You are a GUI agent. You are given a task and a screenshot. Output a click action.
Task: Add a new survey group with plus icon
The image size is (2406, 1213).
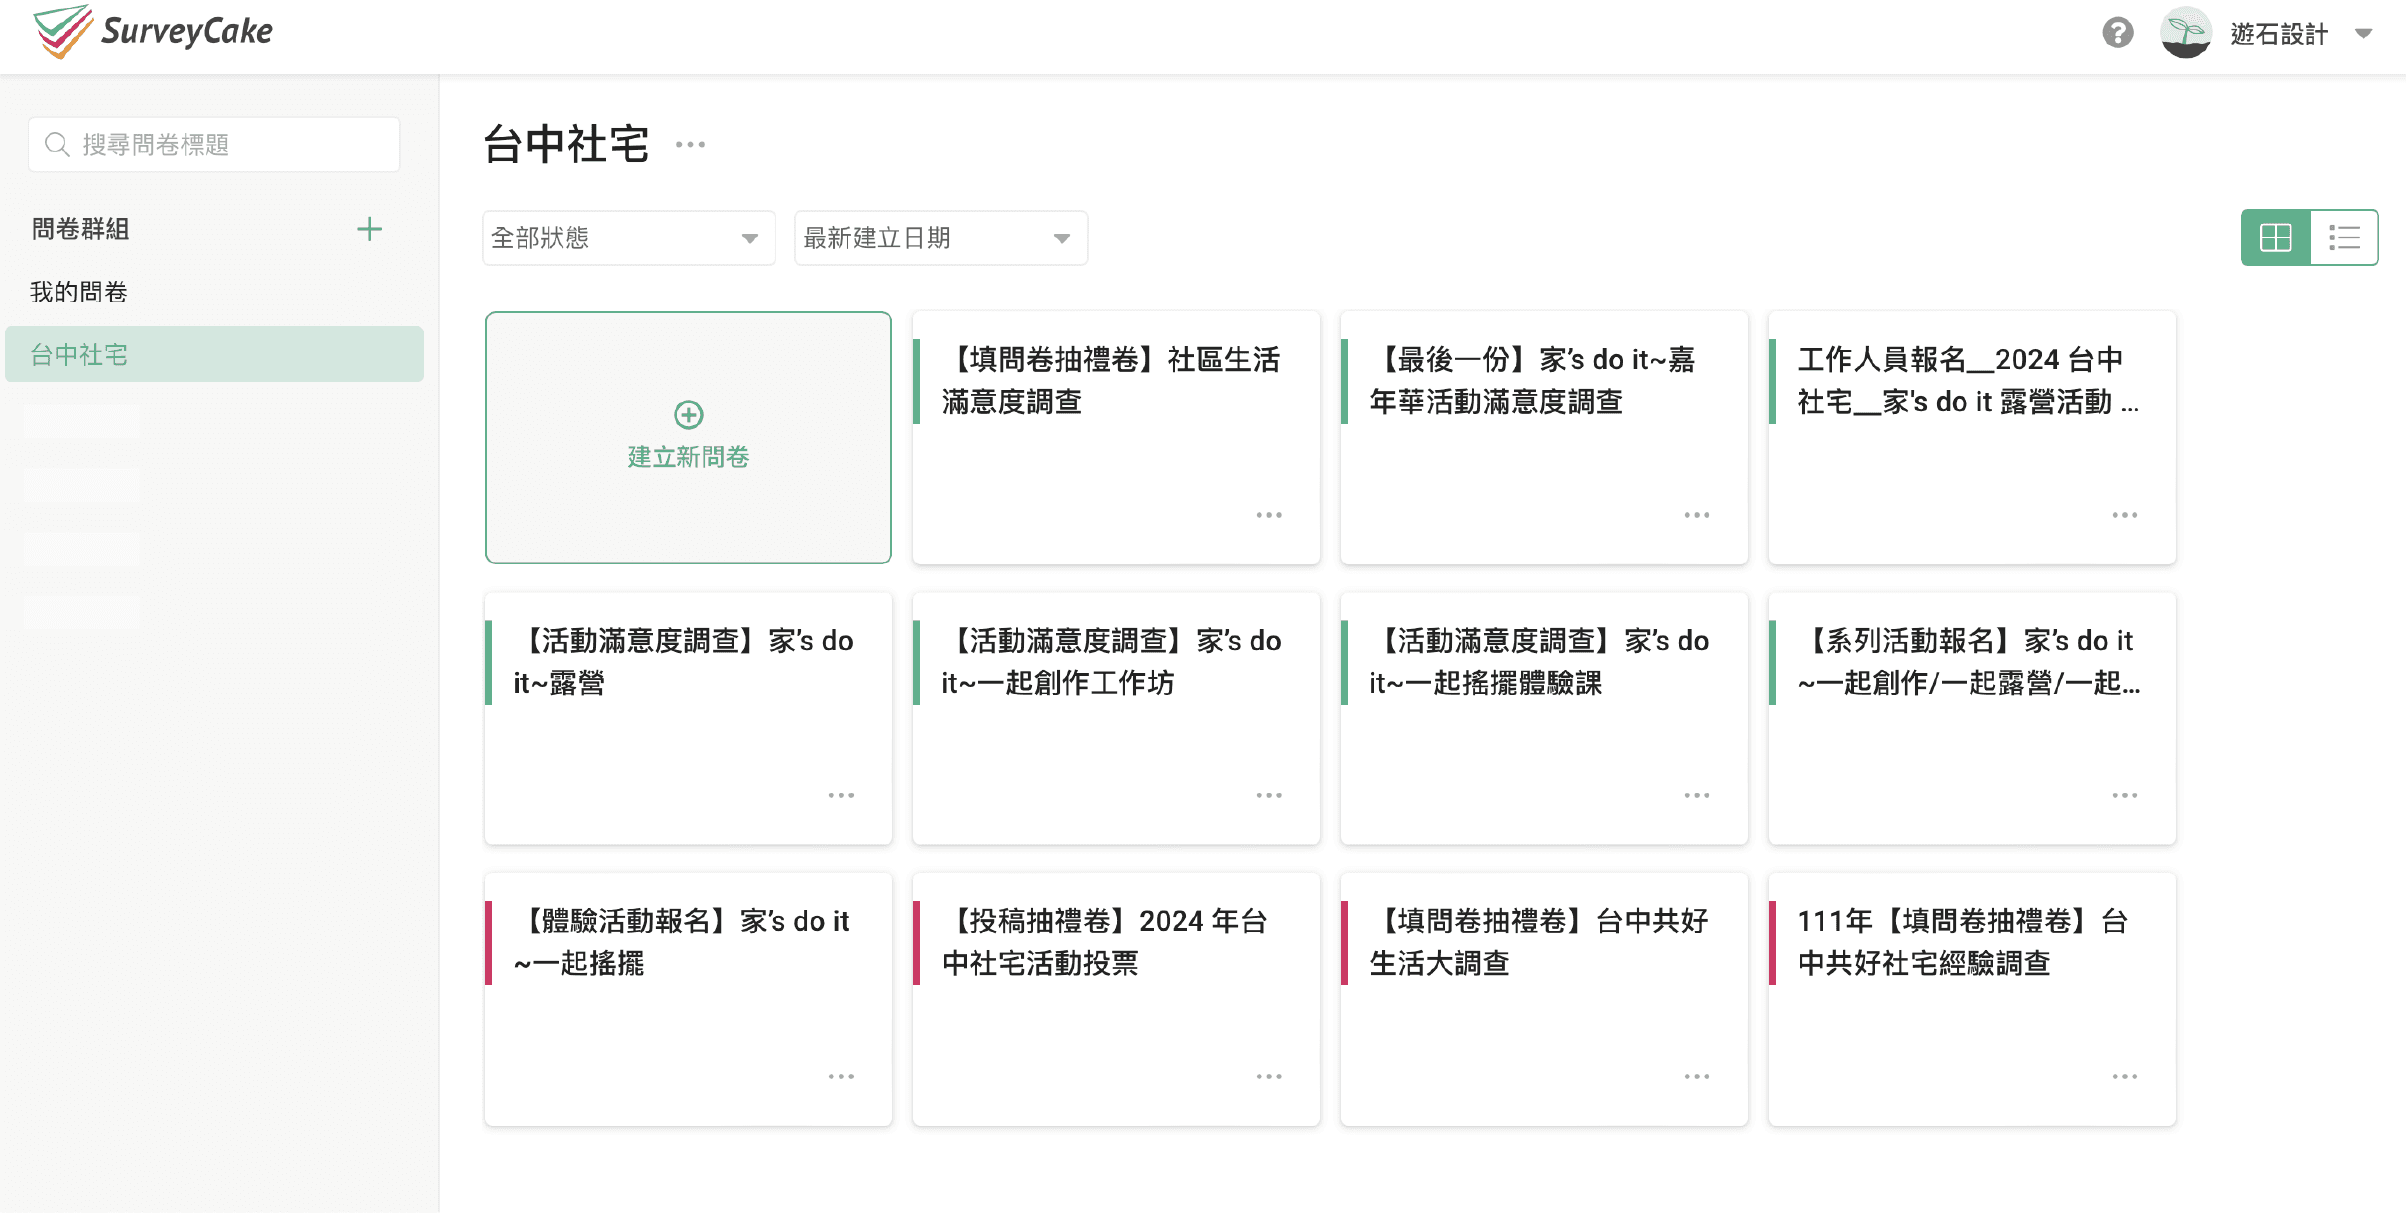point(369,229)
